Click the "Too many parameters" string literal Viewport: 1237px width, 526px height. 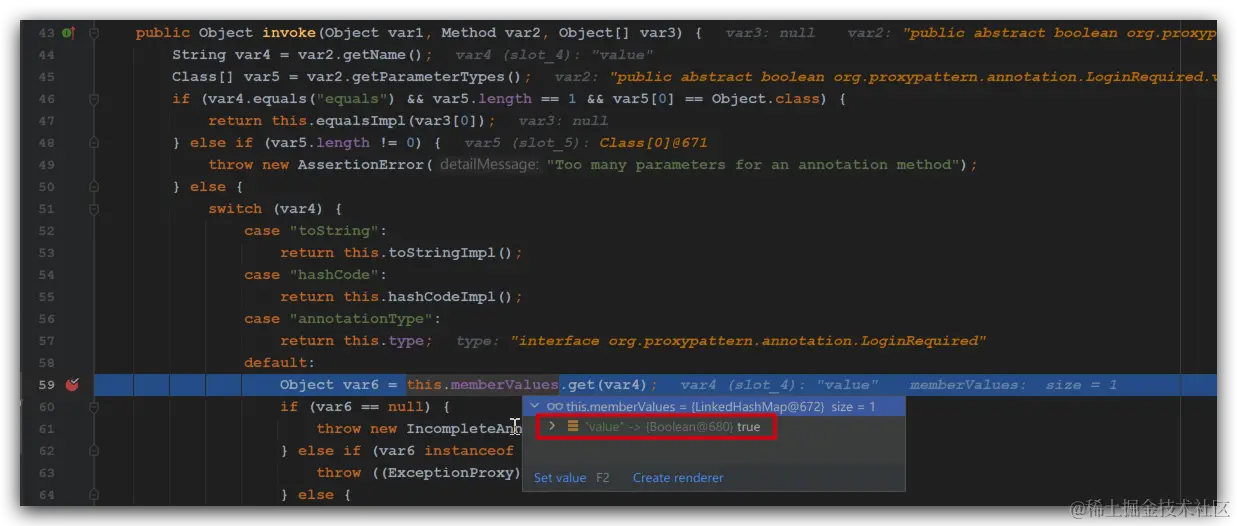[757, 165]
